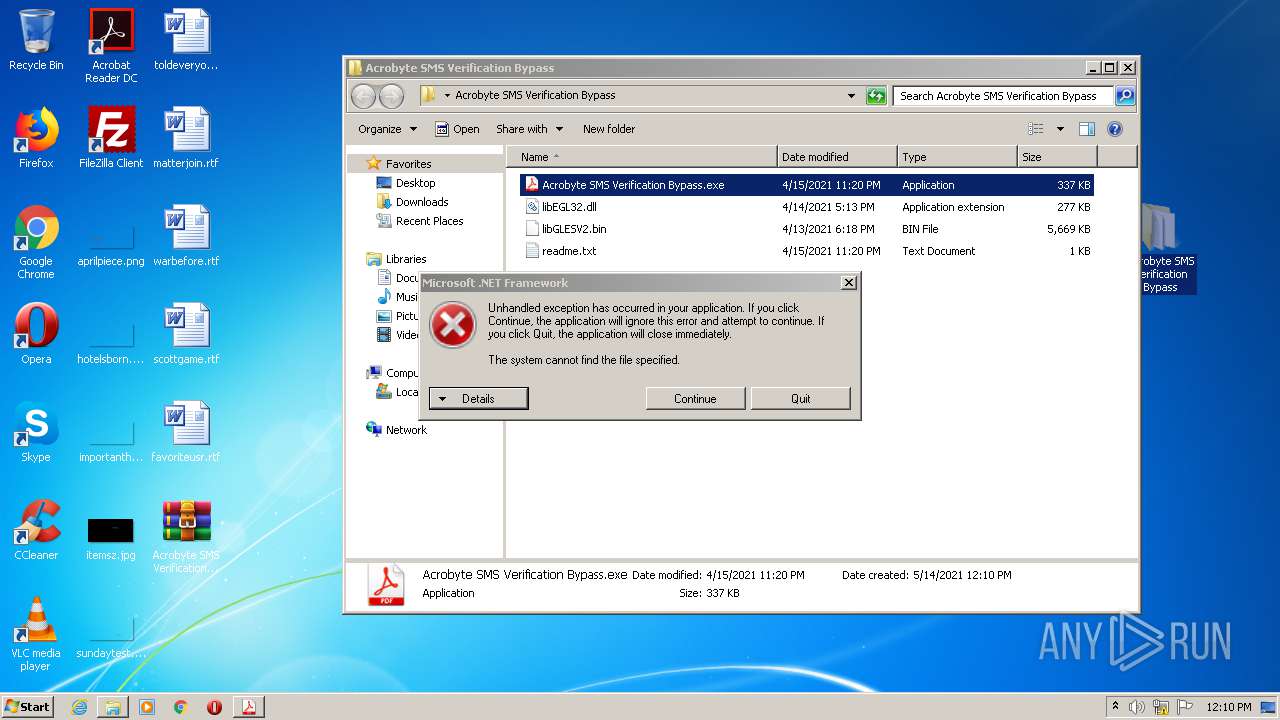
Task: Sort by Size column header
Action: pyautogui.click(x=1057, y=157)
